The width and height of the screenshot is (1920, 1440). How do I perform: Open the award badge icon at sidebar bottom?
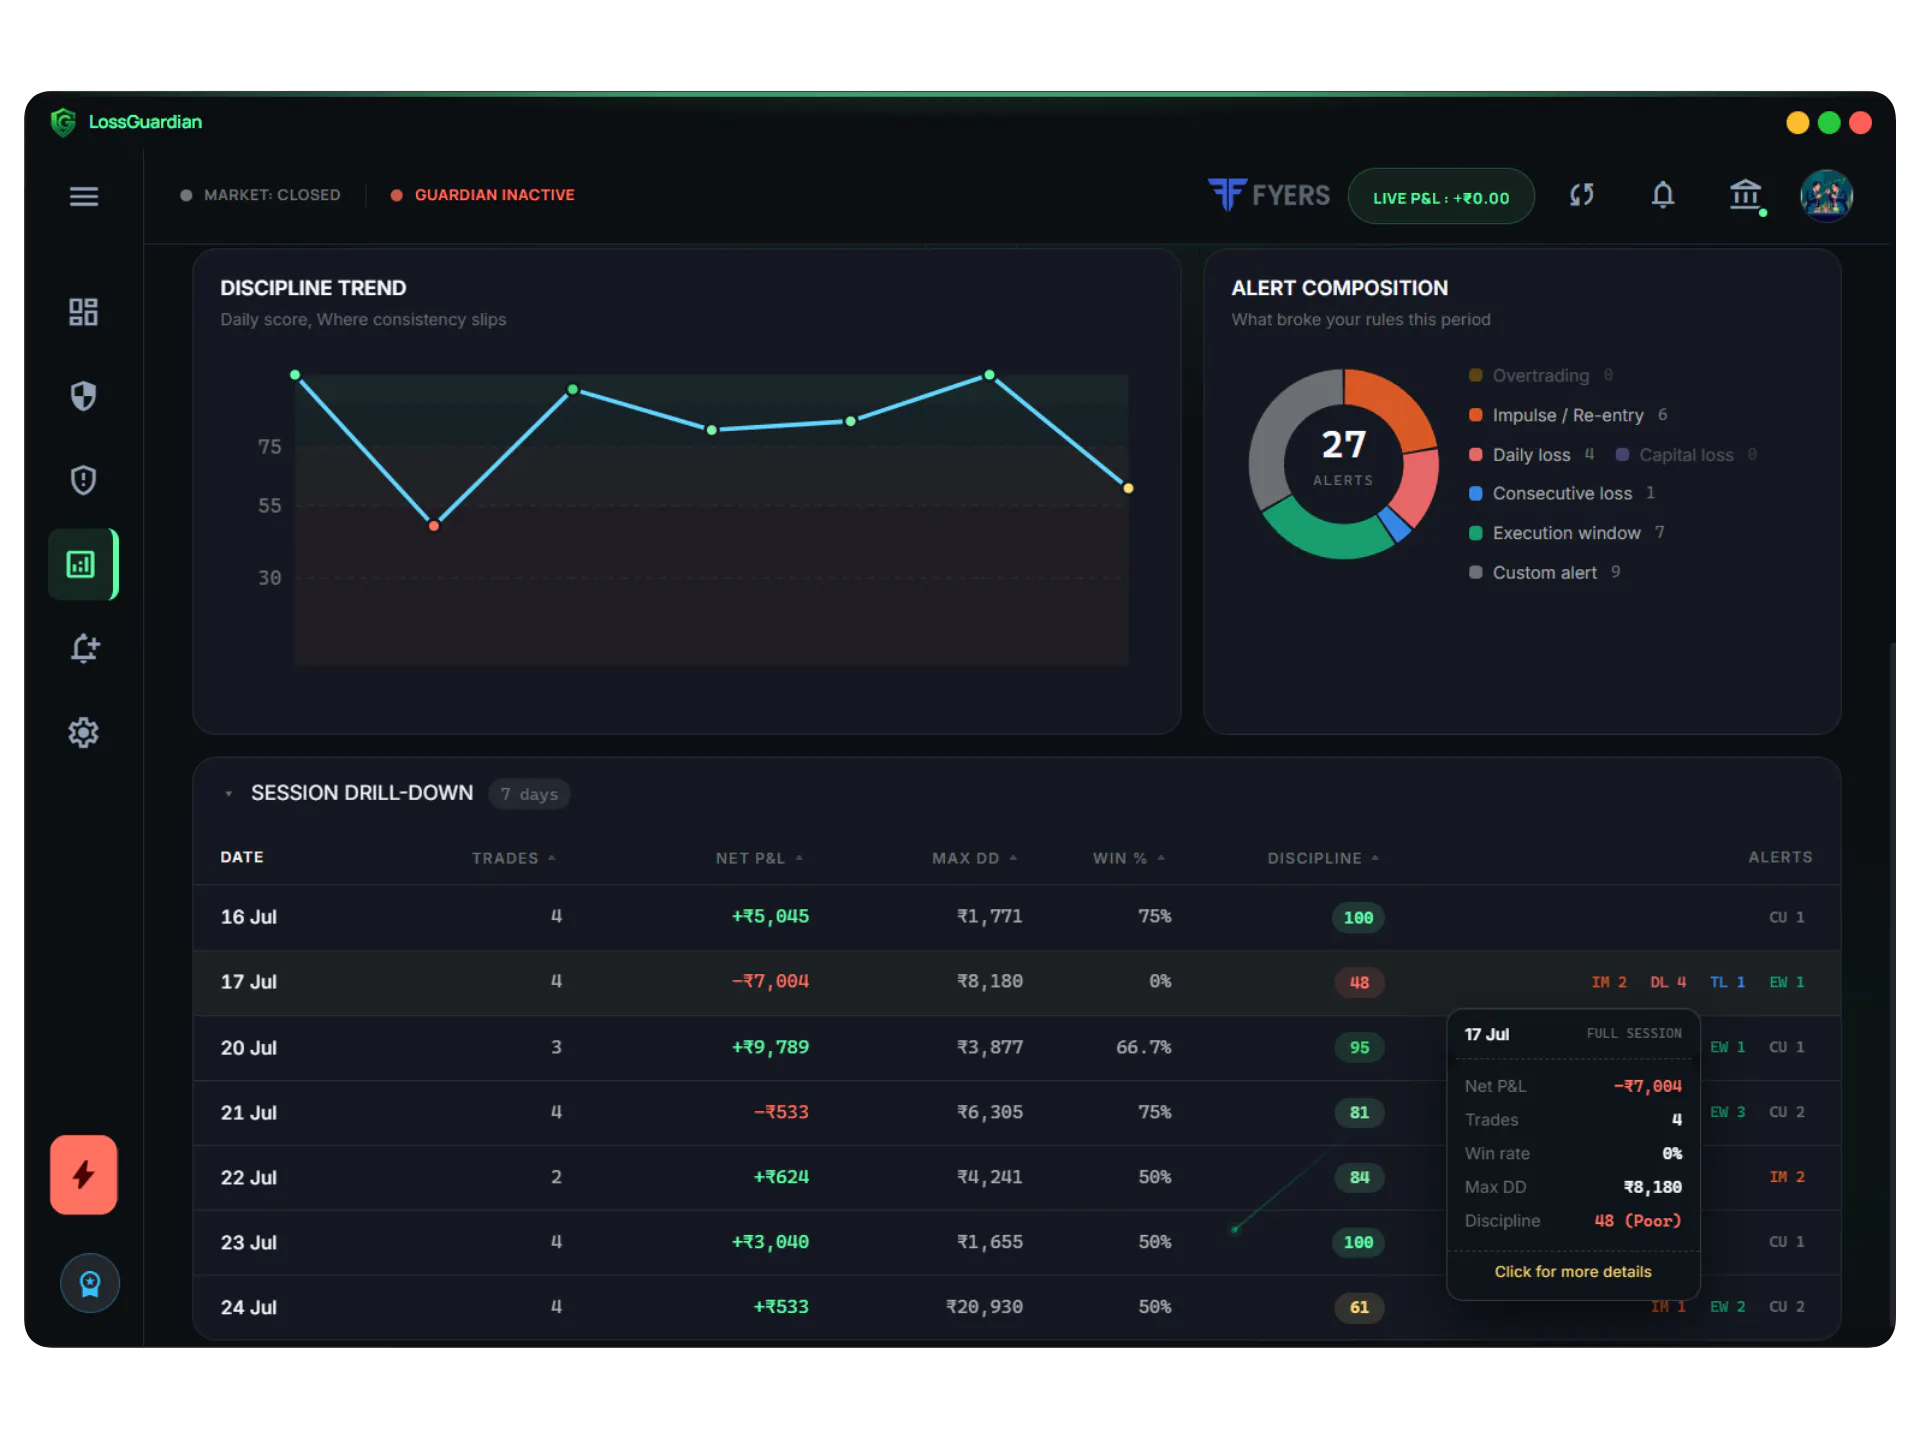tap(89, 1283)
